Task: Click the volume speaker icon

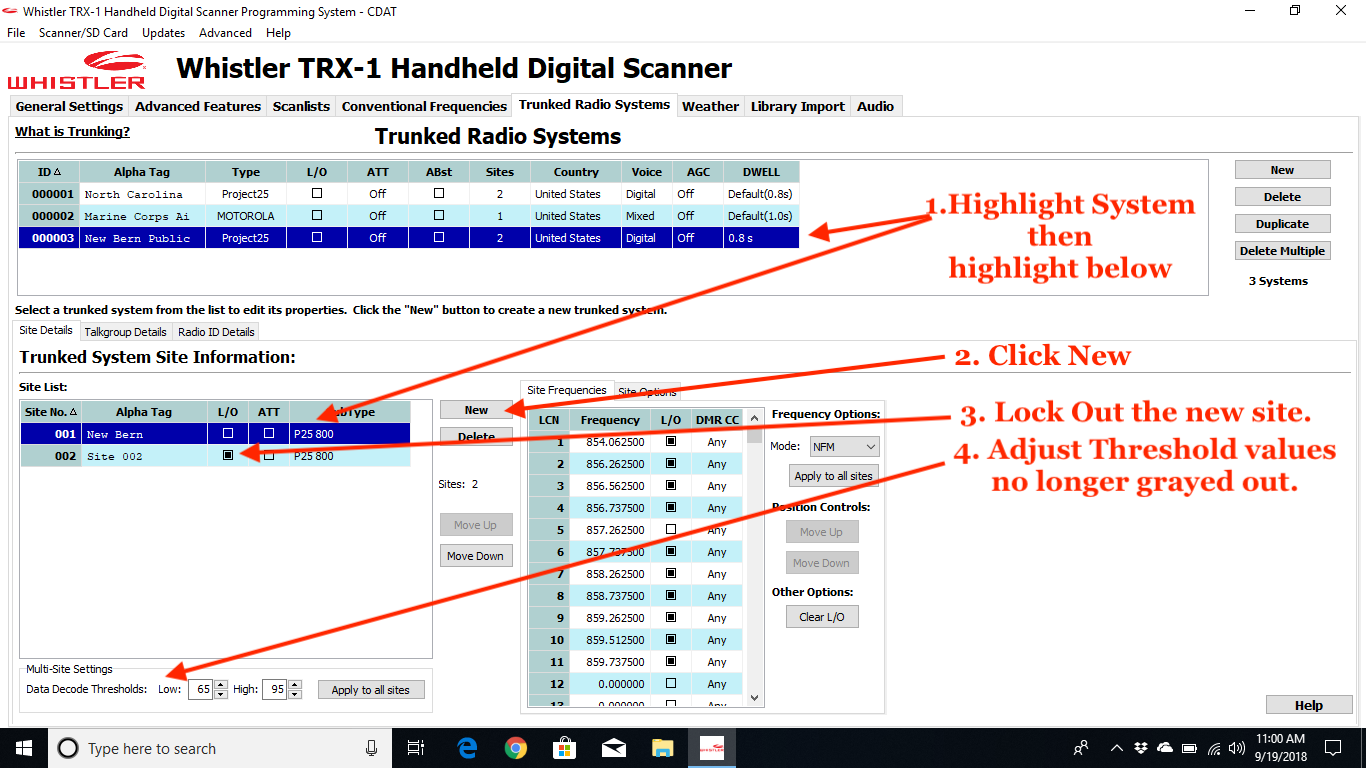Action: coord(1238,748)
